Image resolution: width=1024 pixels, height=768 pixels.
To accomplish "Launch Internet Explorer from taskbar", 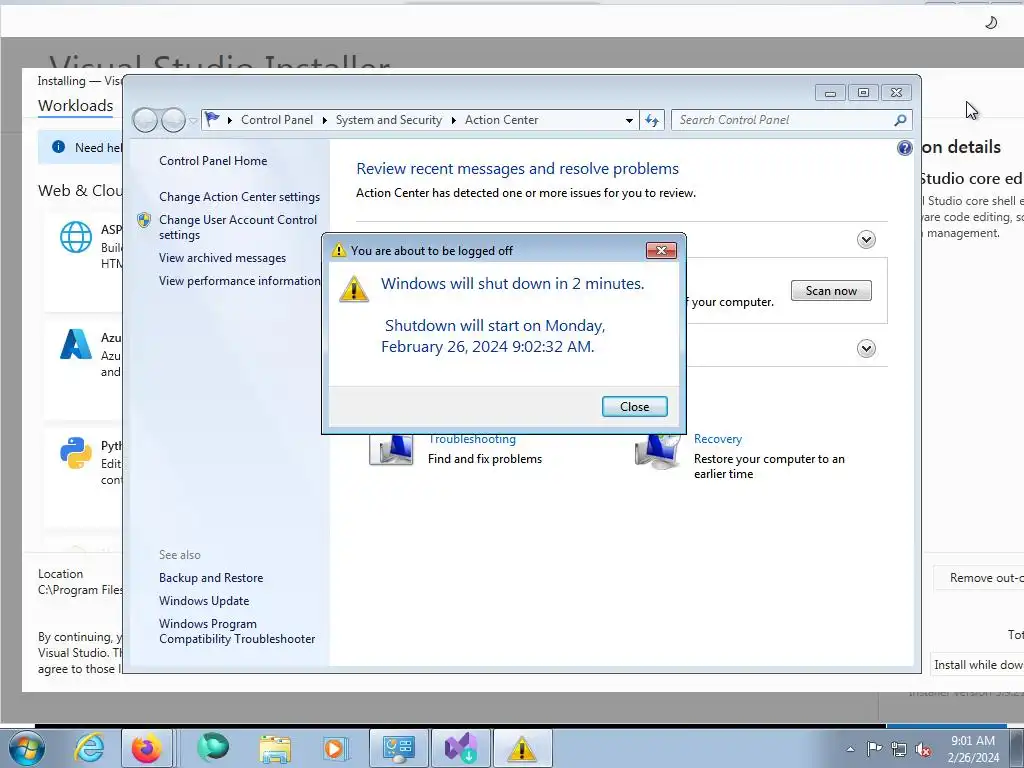I will pyautogui.click(x=89, y=748).
